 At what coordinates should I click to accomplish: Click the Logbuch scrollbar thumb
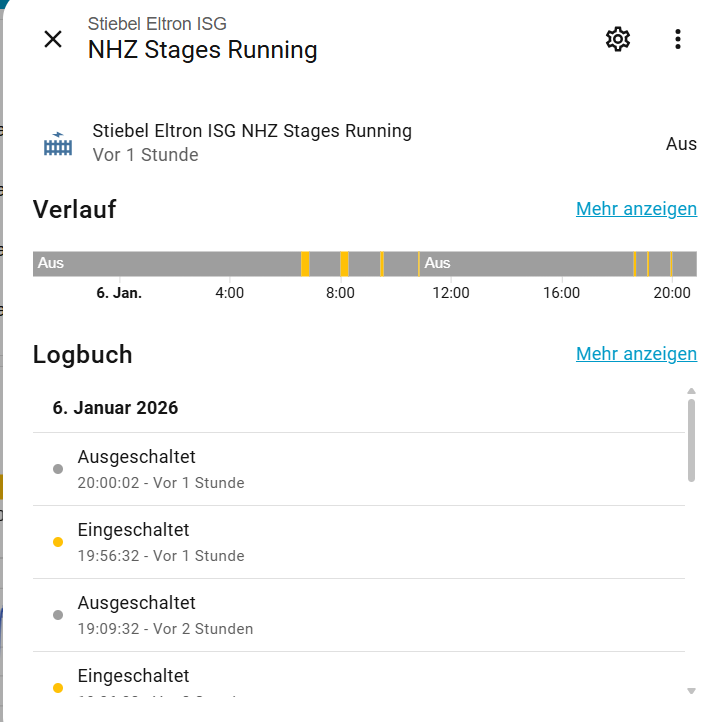pos(691,440)
